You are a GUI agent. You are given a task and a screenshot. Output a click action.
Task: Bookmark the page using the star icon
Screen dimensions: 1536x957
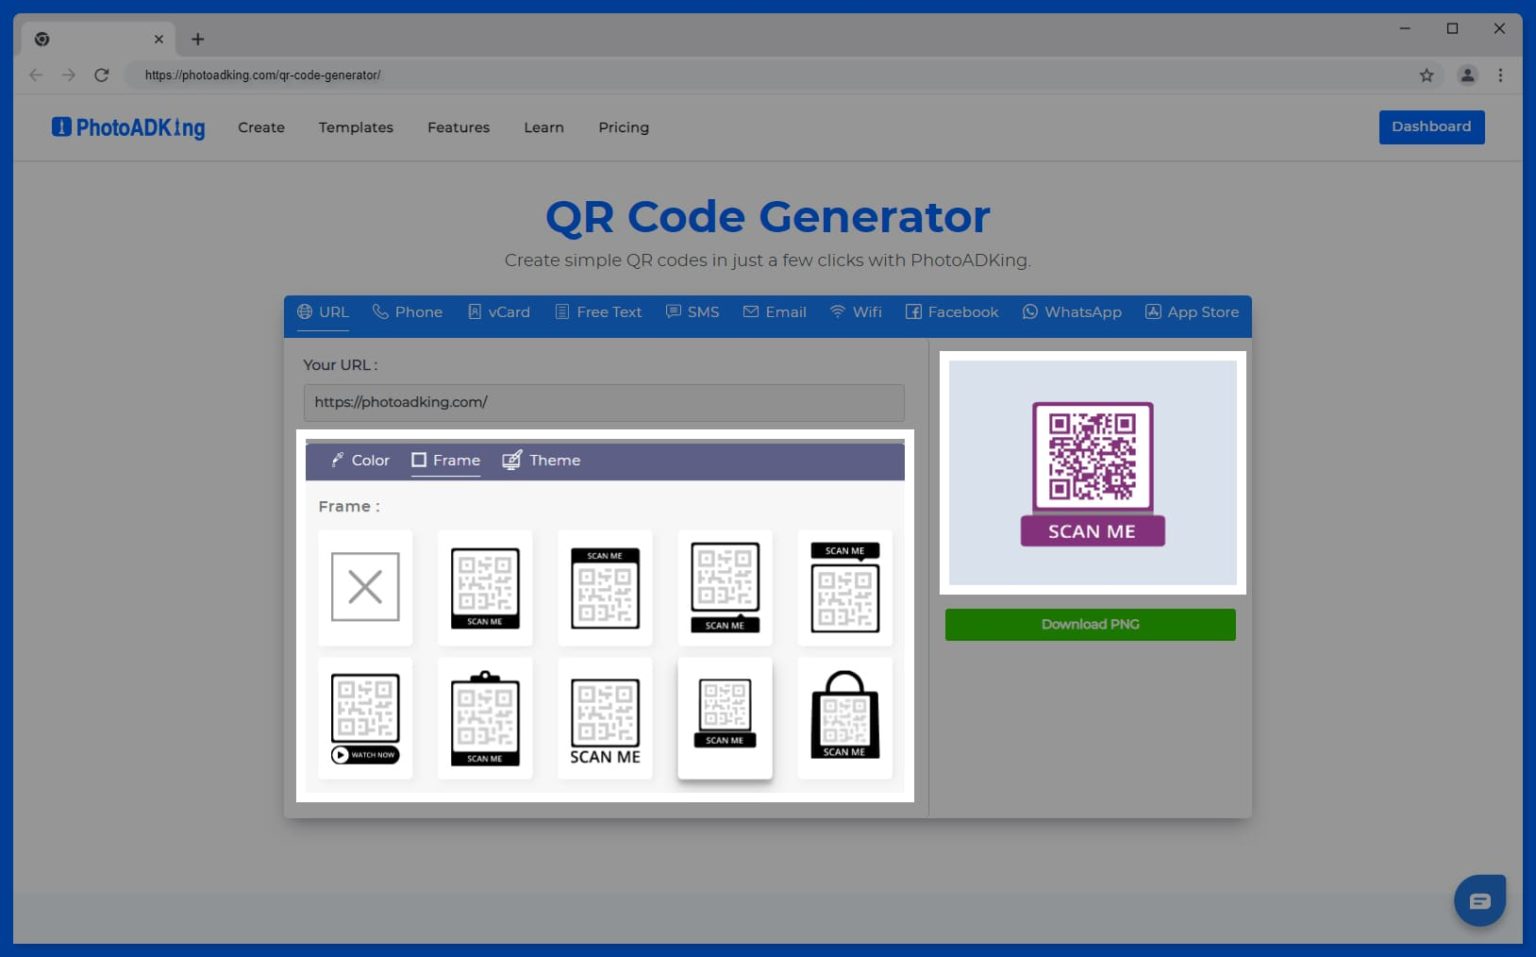pos(1427,75)
